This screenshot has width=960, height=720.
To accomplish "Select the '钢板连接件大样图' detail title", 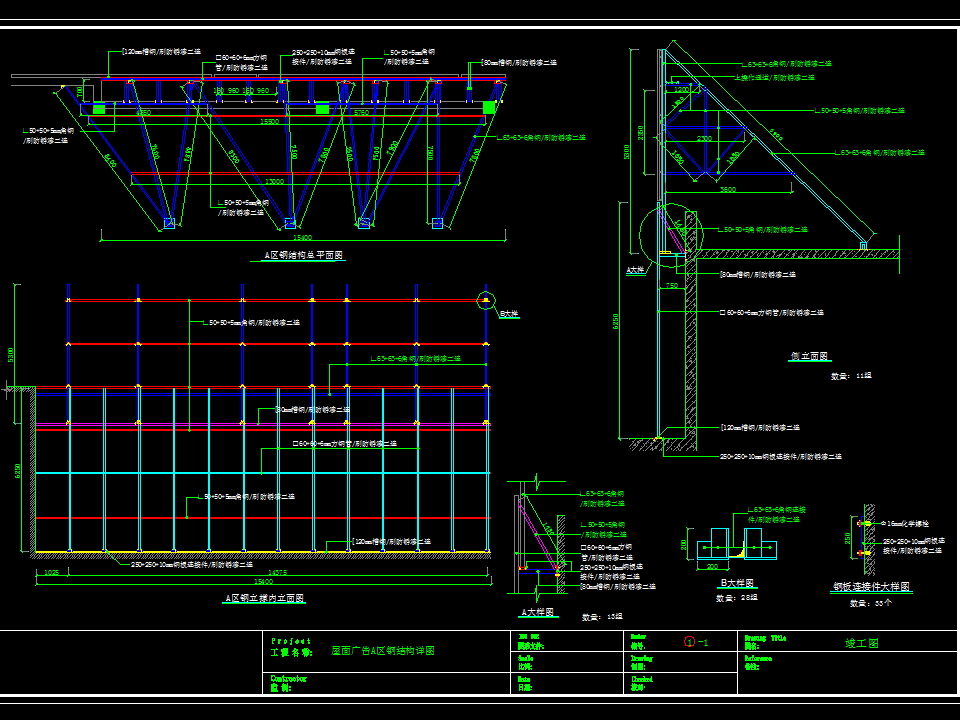I will 871,588.
